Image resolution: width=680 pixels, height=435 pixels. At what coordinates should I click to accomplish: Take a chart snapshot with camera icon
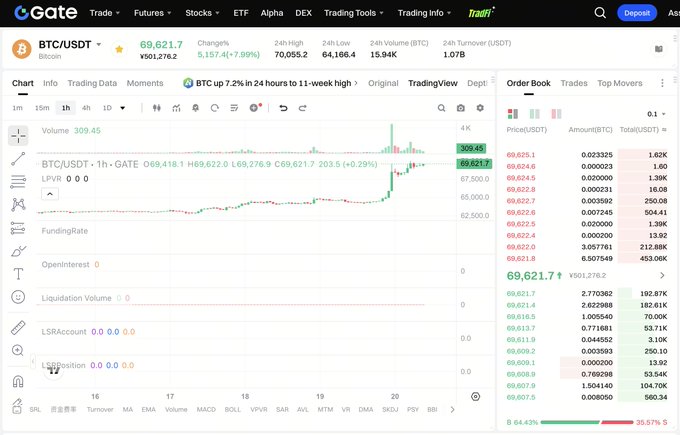tap(461, 108)
